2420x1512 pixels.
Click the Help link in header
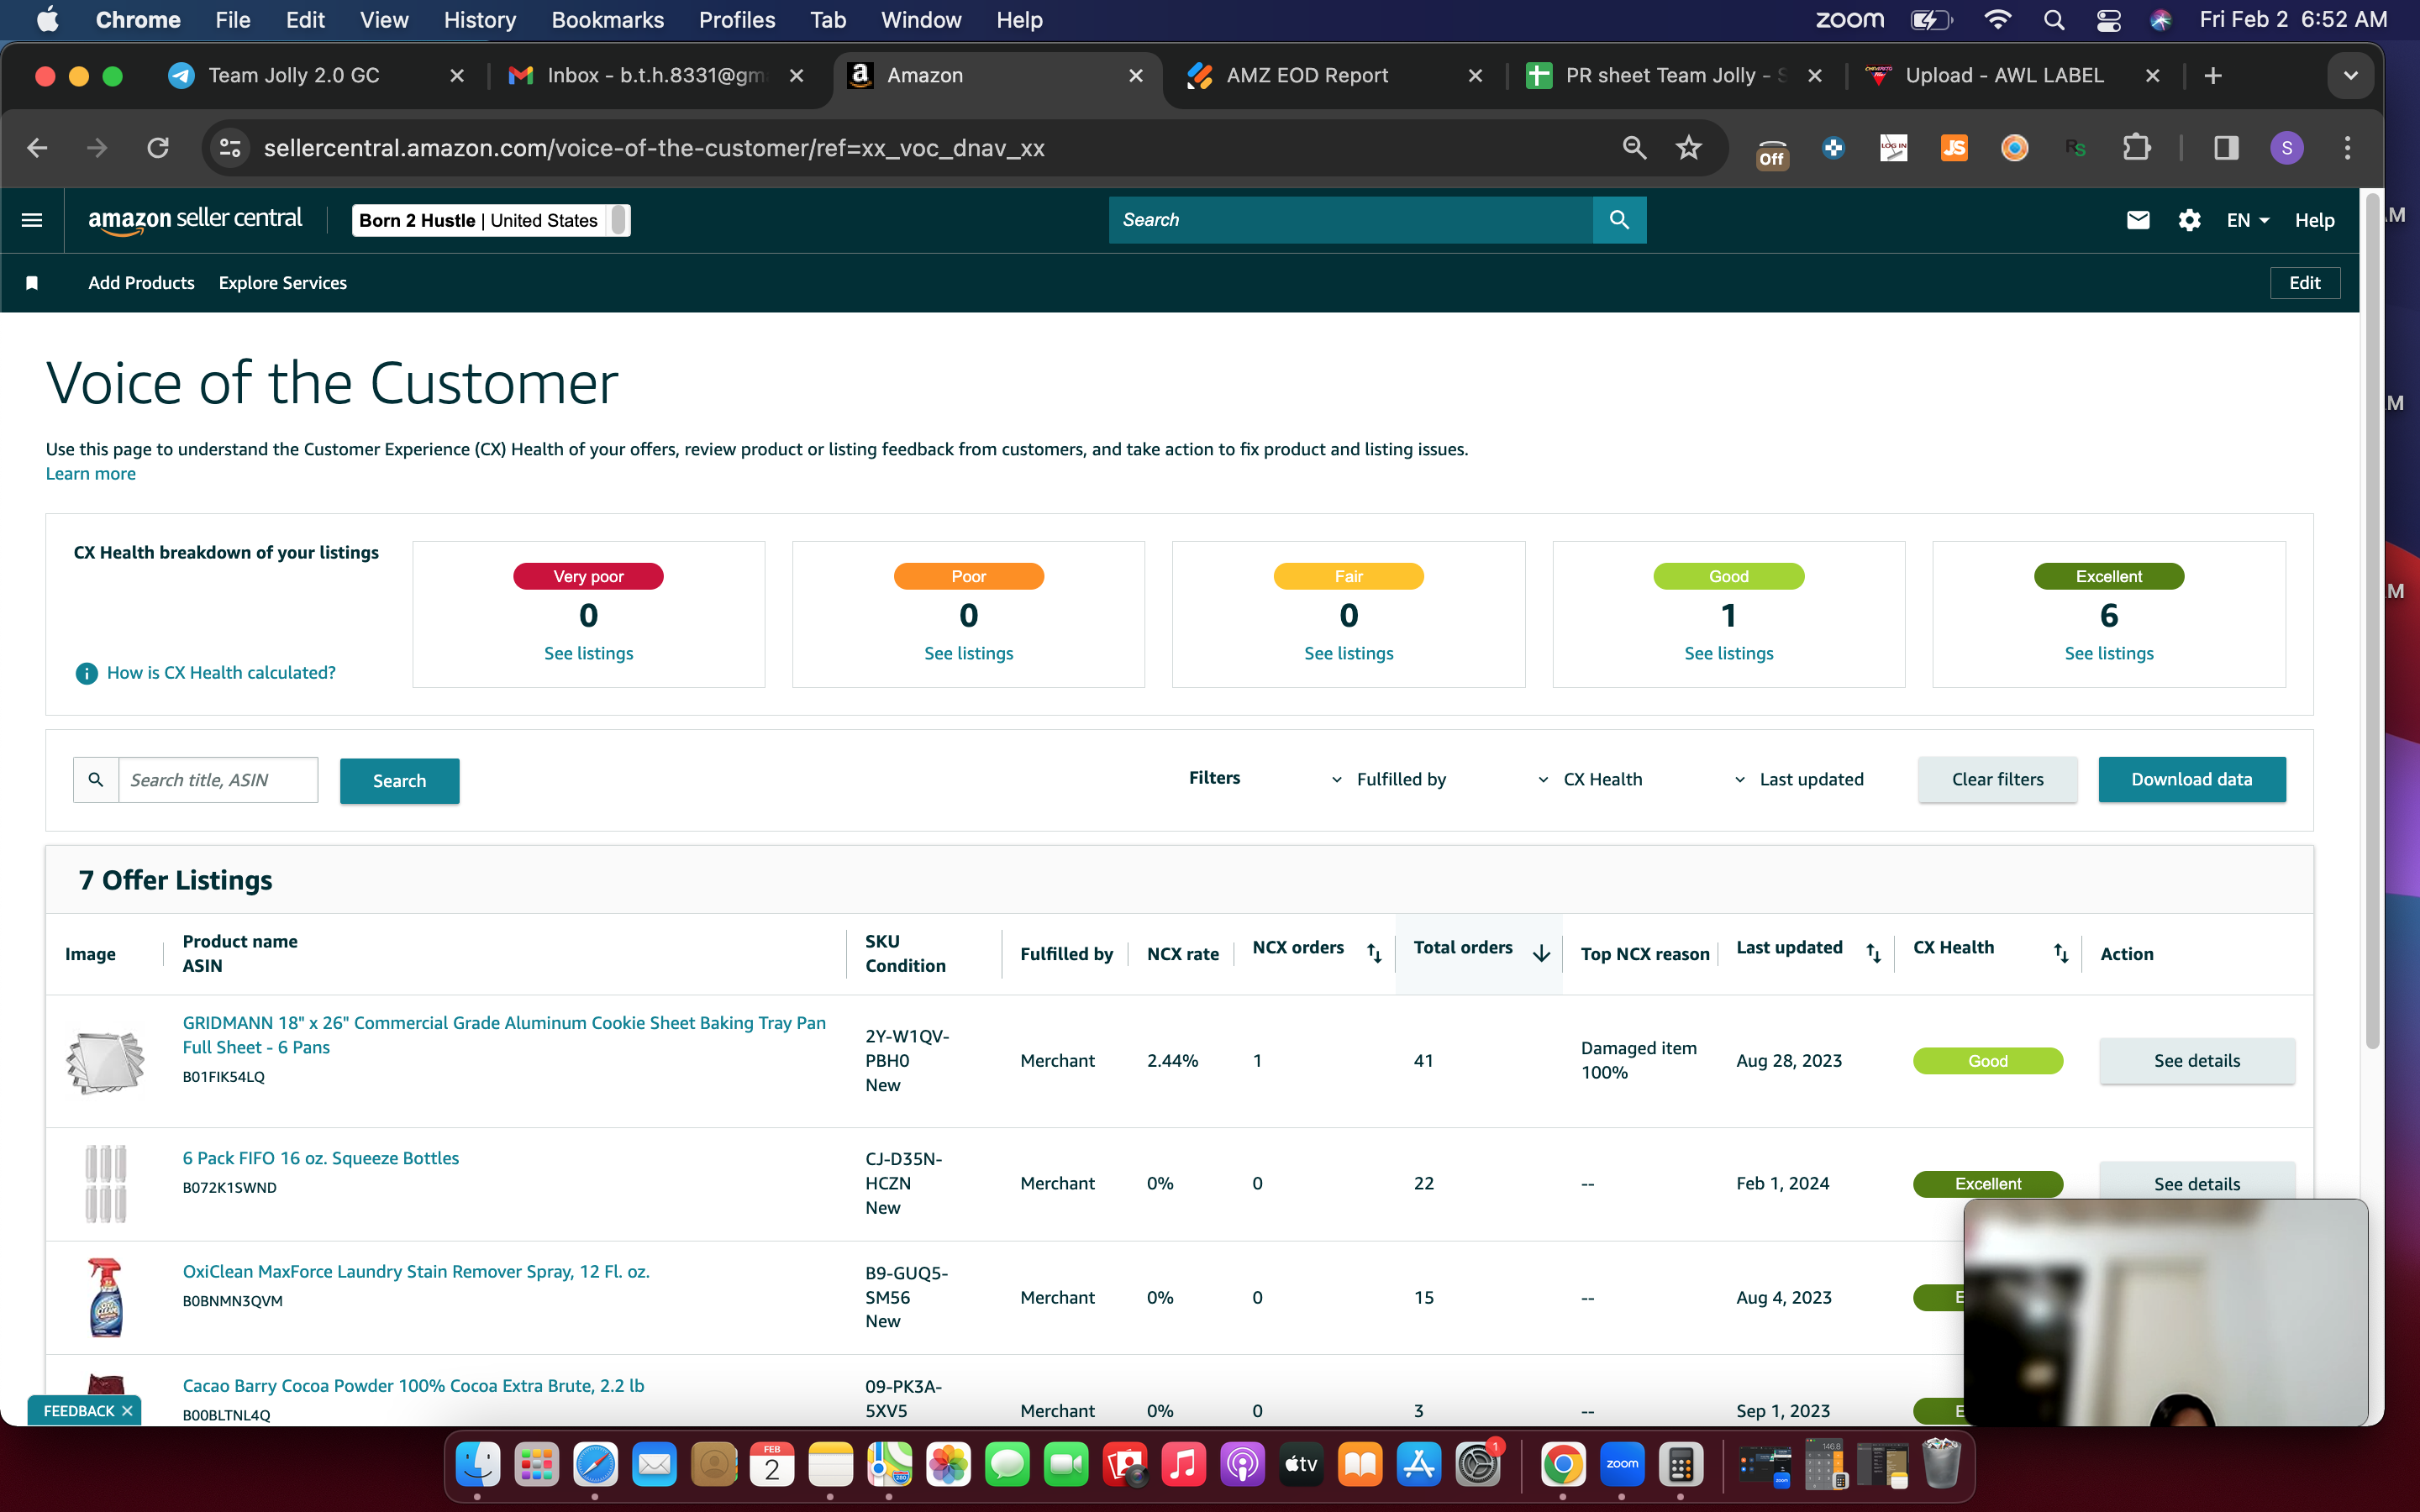[x=2314, y=220]
